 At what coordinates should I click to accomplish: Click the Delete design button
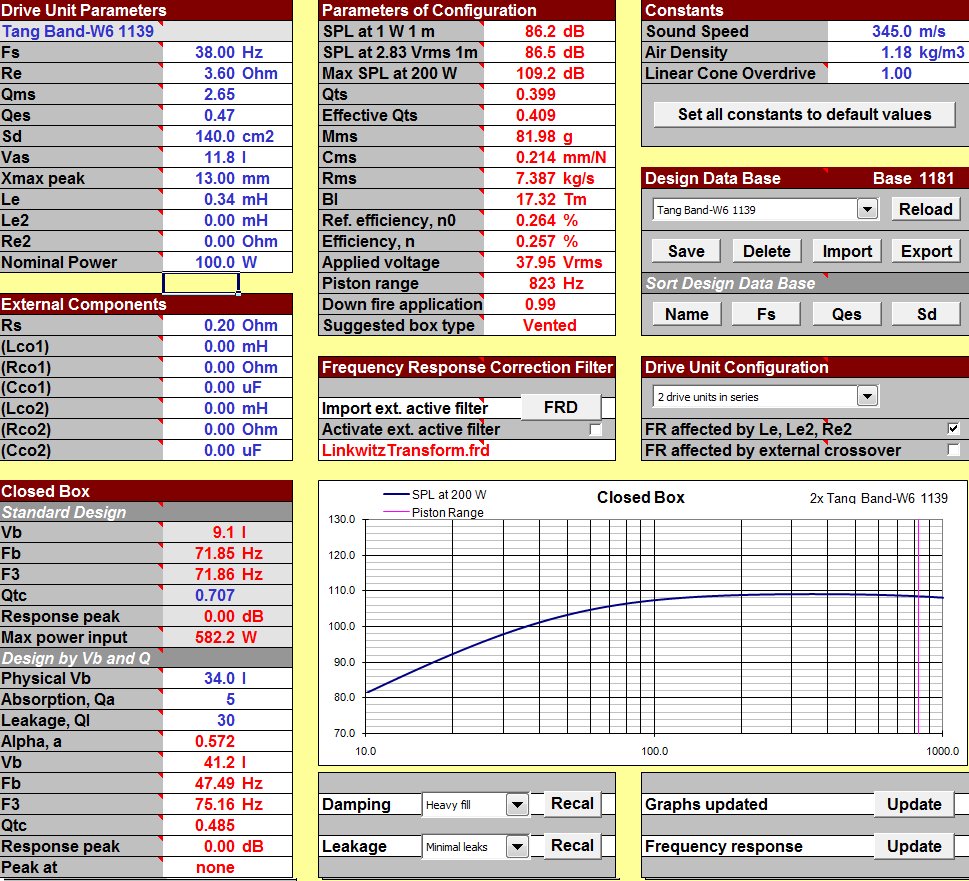(766, 251)
